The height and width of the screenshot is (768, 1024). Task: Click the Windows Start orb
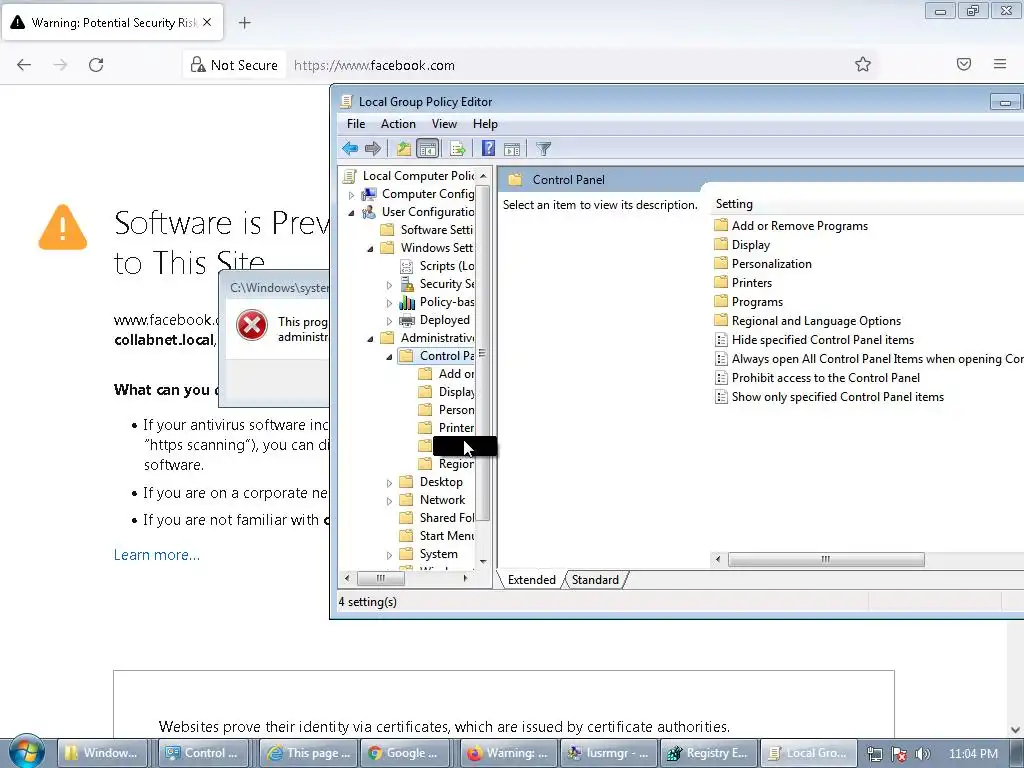(26, 752)
